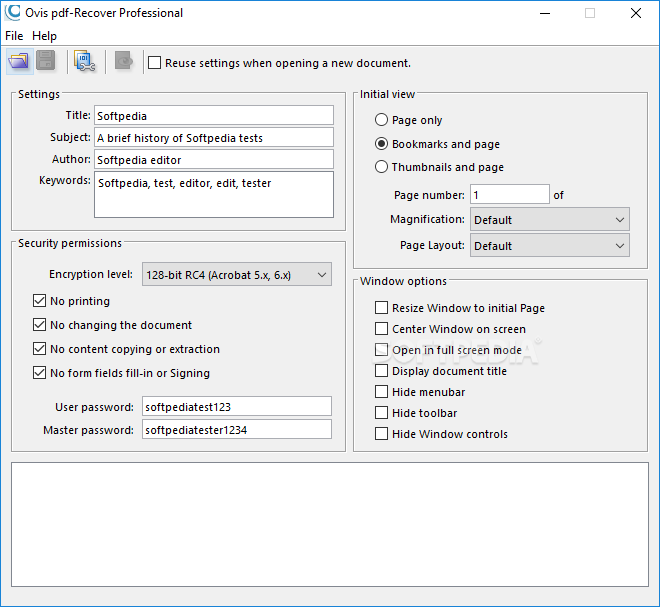Viewport: 660px width, 607px height.
Task: Open a PDF with the folder icon
Action: click(x=19, y=61)
